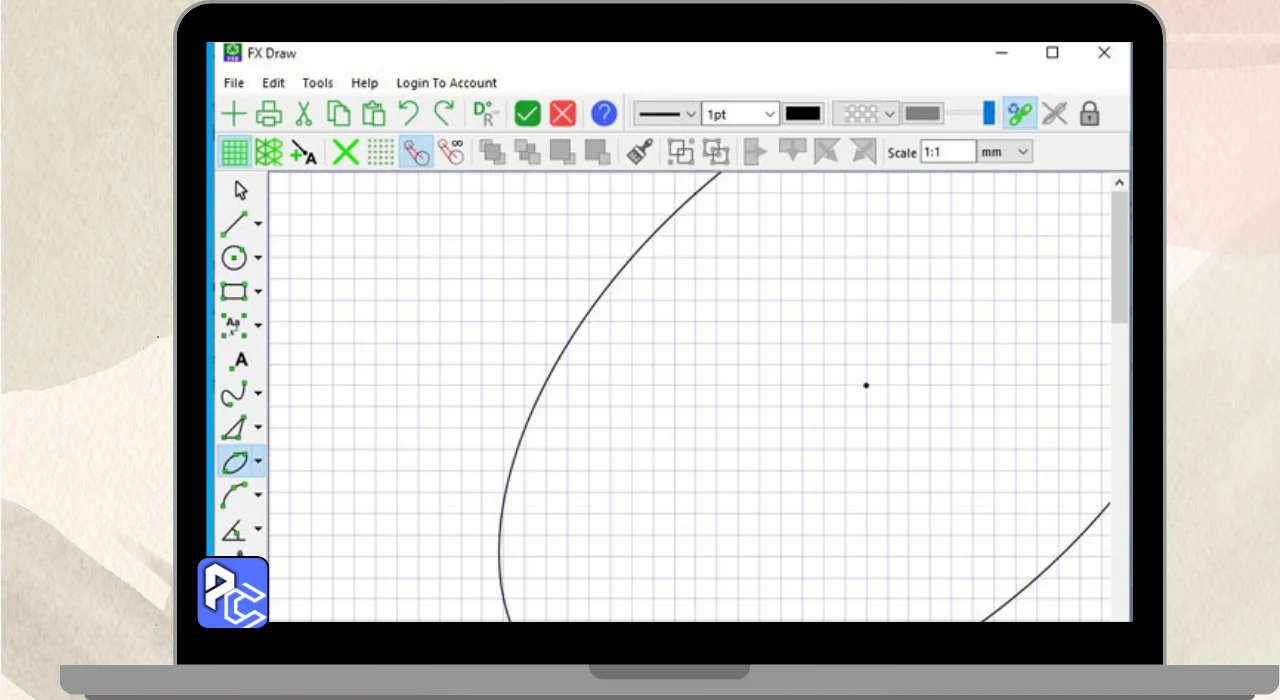Click the paintbrush format painter icon
This screenshot has width=1280, height=700.
[x=640, y=152]
